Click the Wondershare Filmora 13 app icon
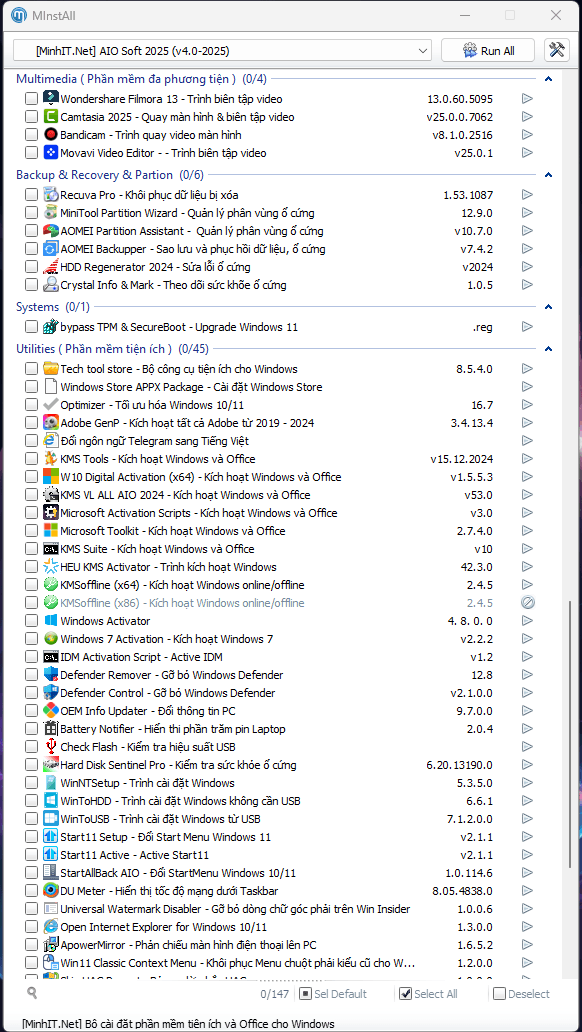 pos(51,99)
